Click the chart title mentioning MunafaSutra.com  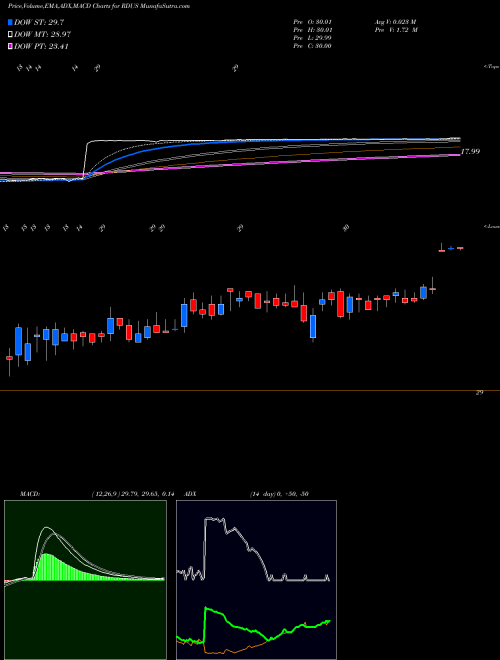pyautogui.click(x=98, y=6)
